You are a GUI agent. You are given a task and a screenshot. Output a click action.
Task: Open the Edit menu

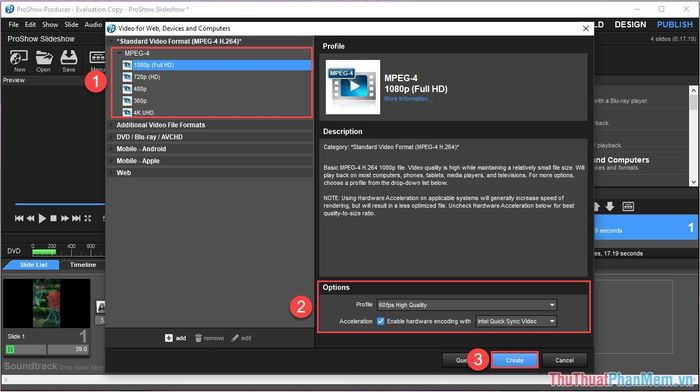[x=30, y=25]
